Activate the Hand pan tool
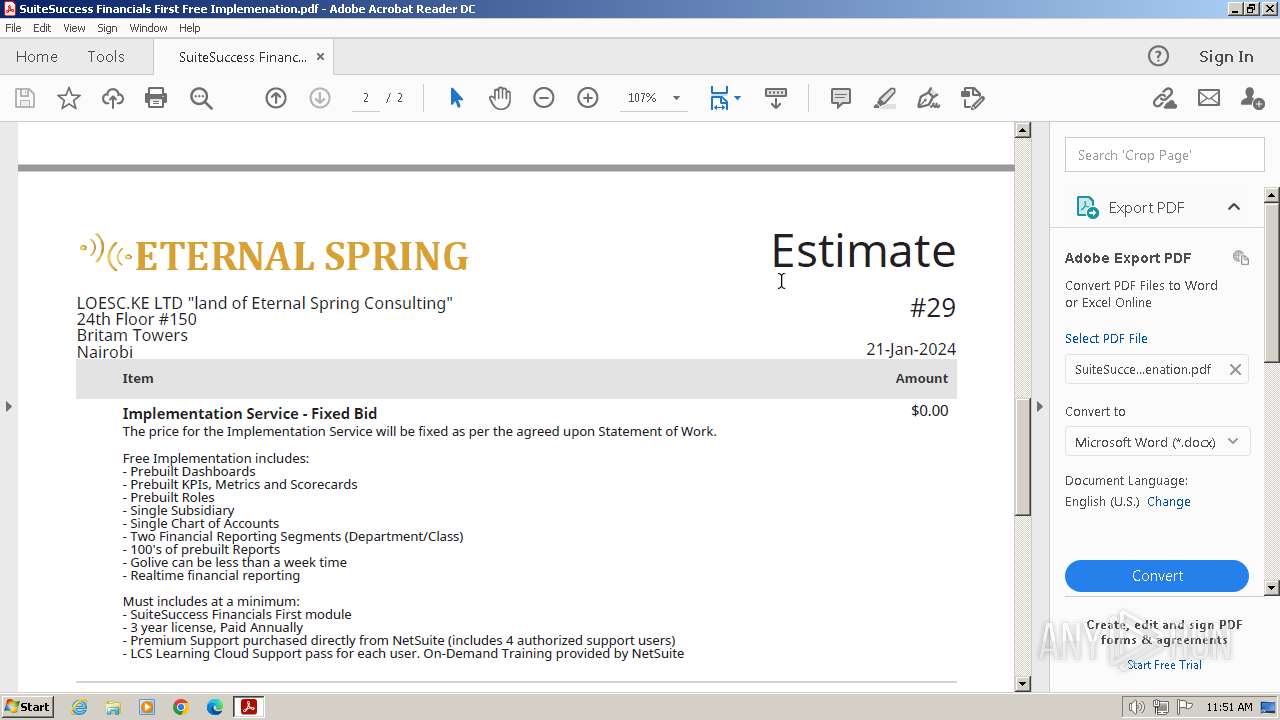1280x720 pixels. 500,98
